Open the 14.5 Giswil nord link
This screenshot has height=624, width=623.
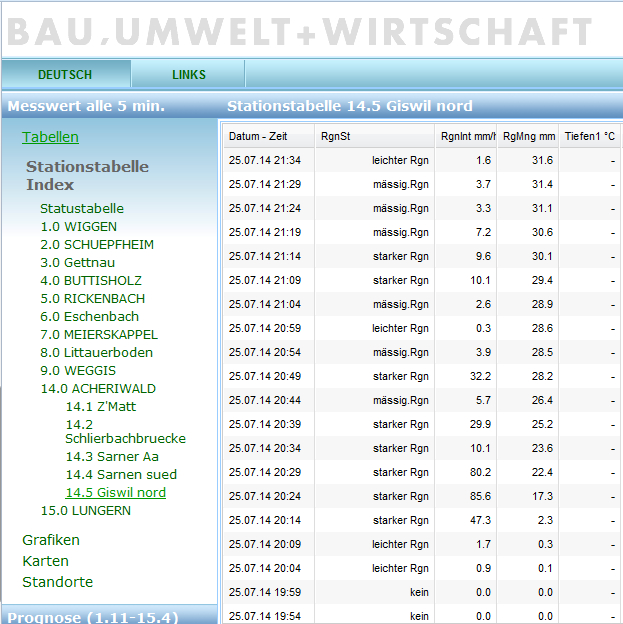pos(115,493)
